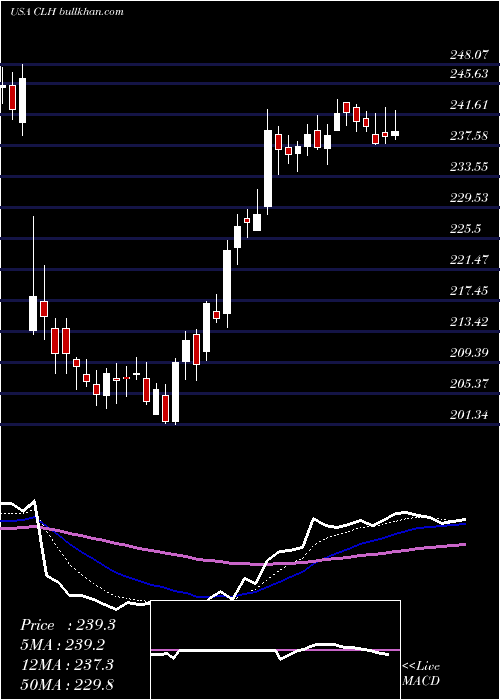Click the 205.37 price level label
Screen dimensions: 500x700
click(x=469, y=384)
